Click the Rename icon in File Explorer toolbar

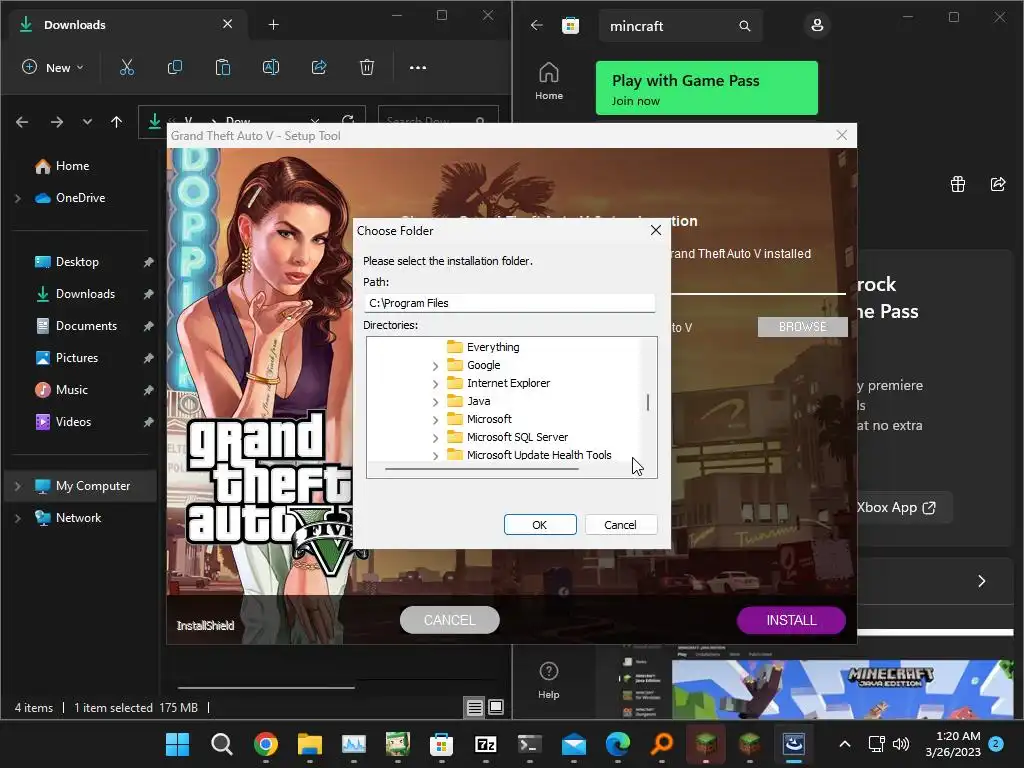point(270,67)
